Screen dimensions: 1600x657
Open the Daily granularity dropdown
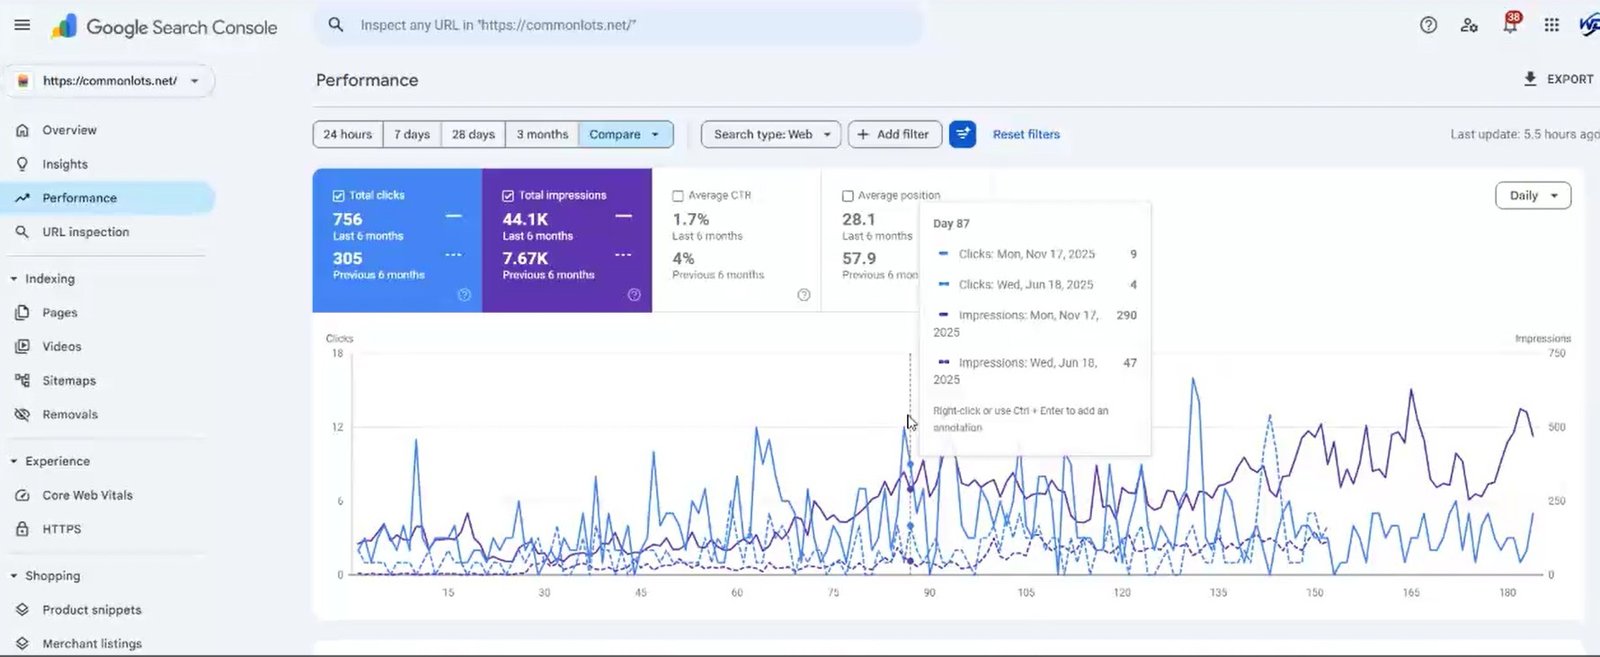(x=1533, y=196)
